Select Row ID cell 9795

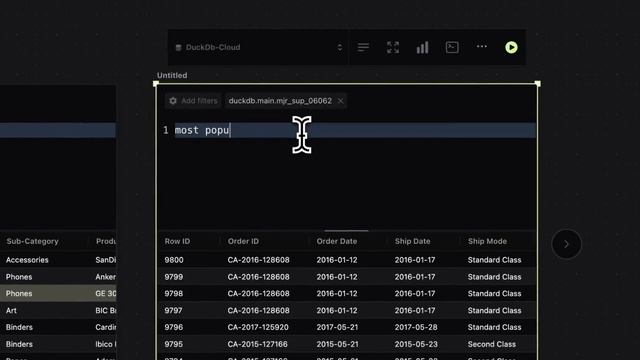tap(173, 344)
